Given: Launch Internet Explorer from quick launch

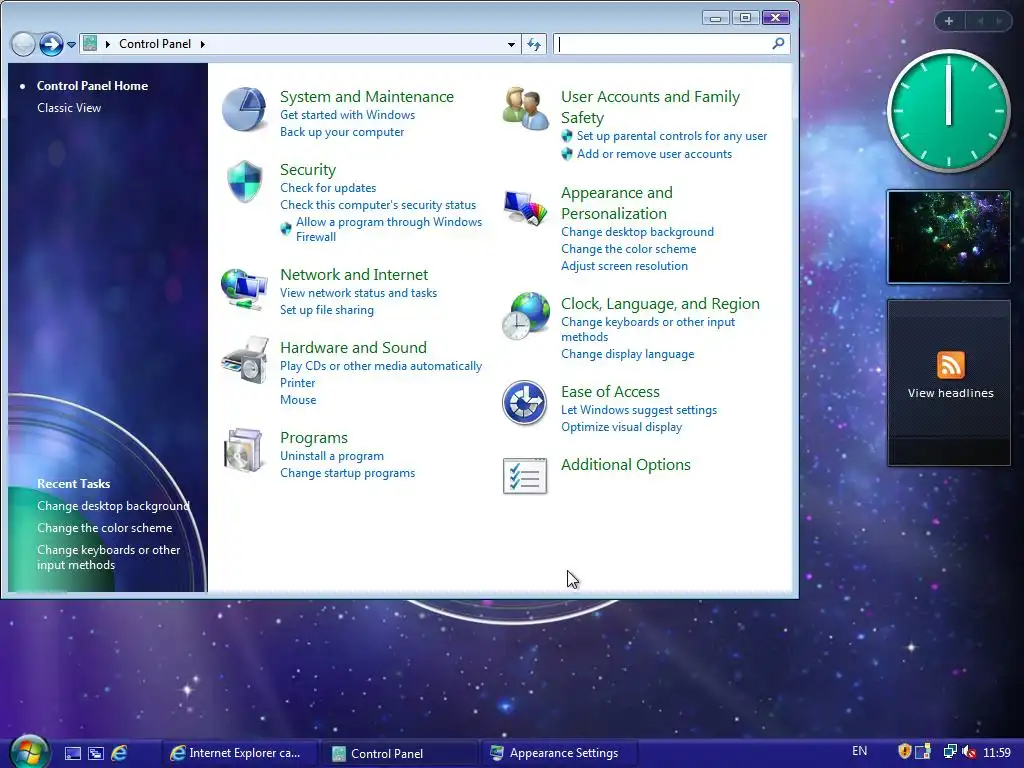Looking at the screenshot, I should (x=119, y=753).
